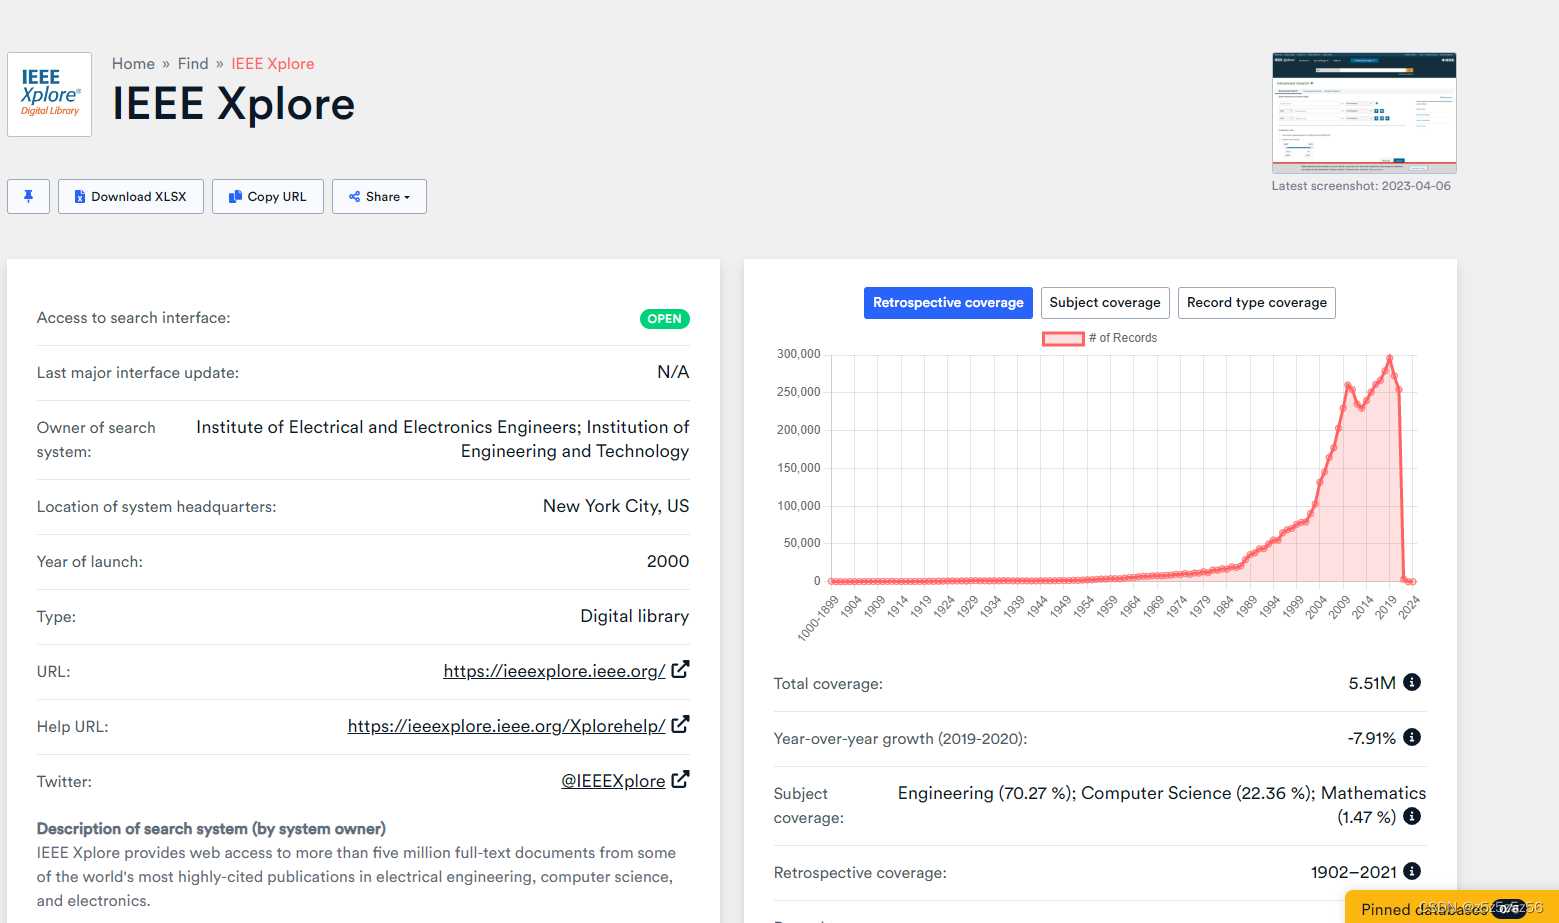Click the 'New York City, US' value

(x=616, y=506)
